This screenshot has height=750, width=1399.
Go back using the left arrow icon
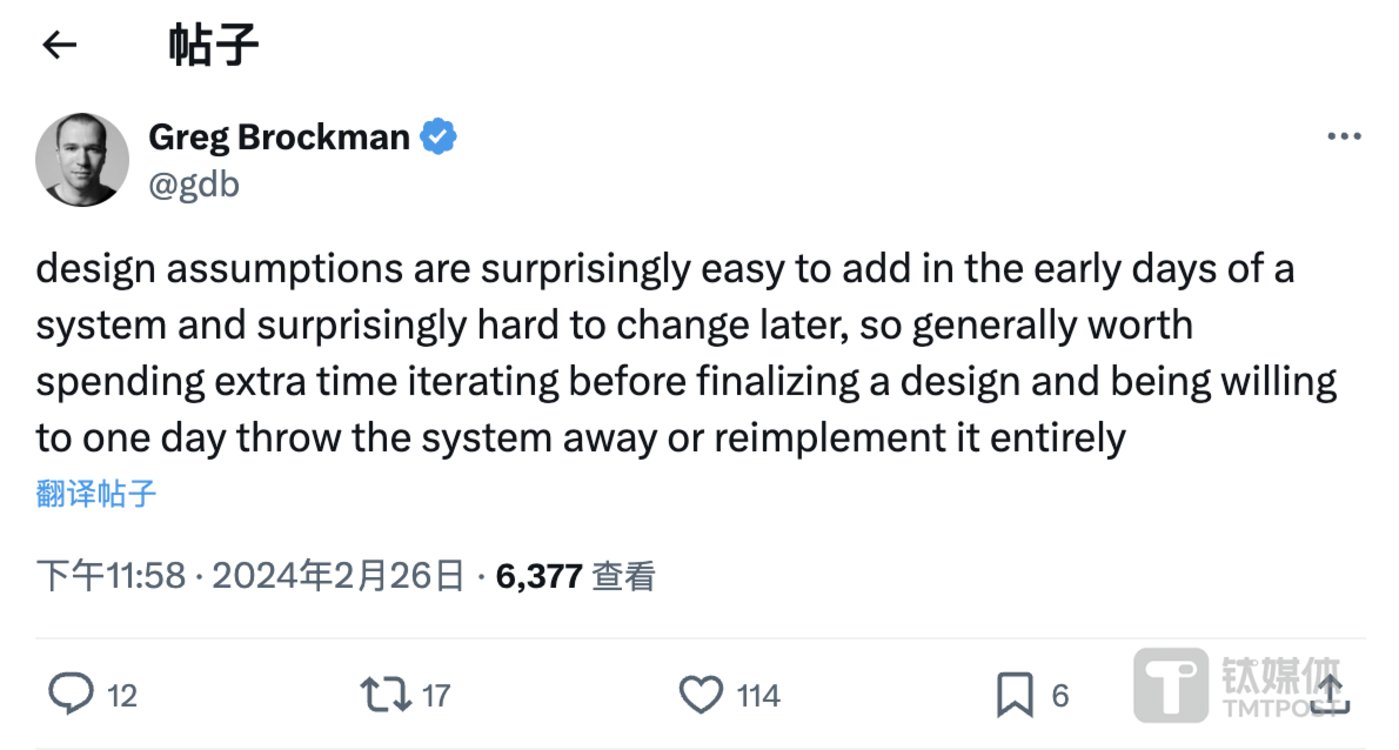coord(60,45)
